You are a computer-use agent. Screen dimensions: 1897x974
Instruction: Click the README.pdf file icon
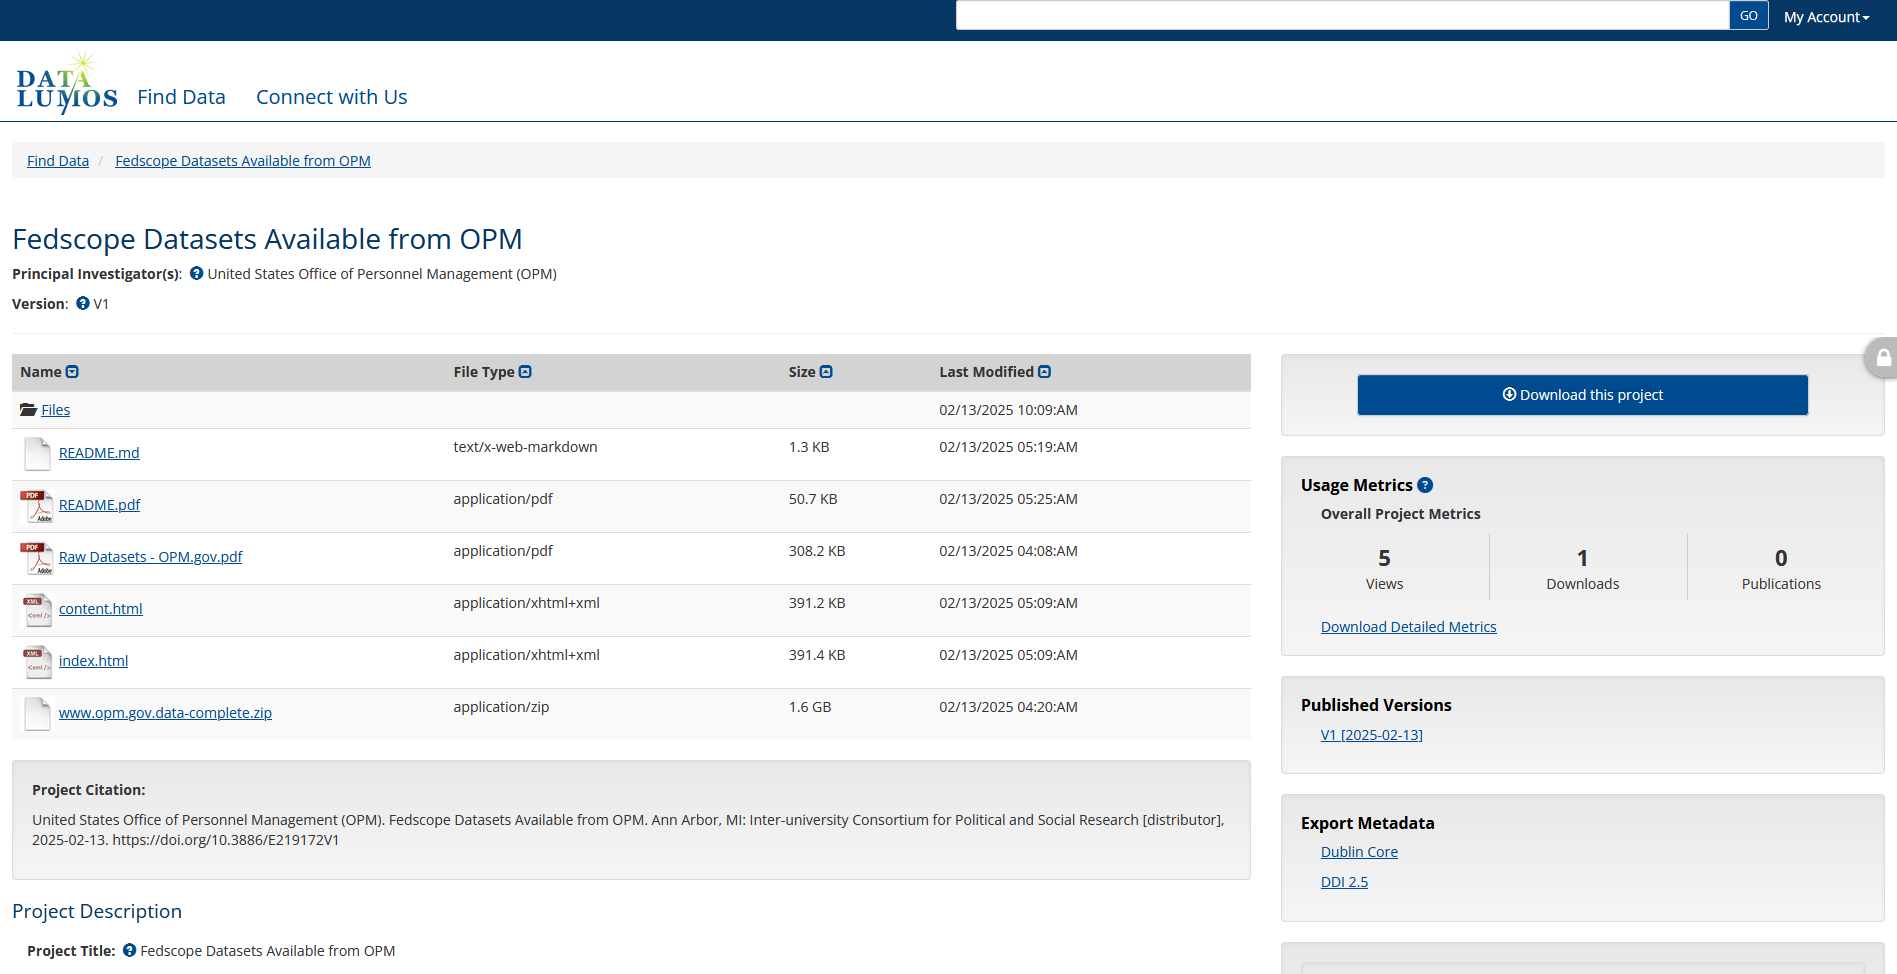[37, 506]
